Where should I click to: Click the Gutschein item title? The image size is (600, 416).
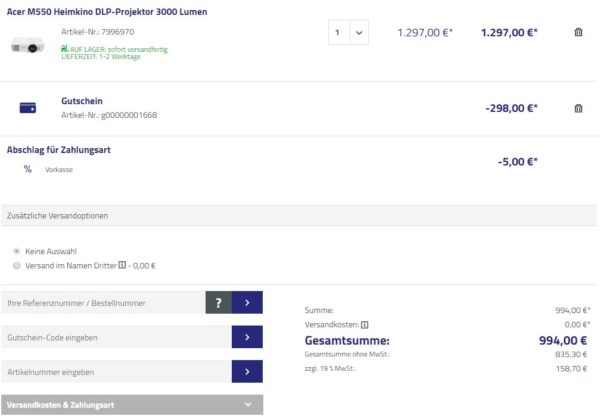pyautogui.click(x=82, y=101)
